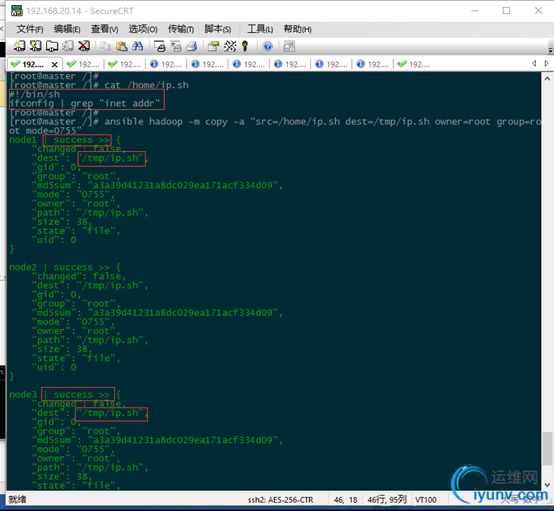This screenshot has height=511, width=554.
Task: Click the node2 | success >> line
Action: (x=65, y=267)
